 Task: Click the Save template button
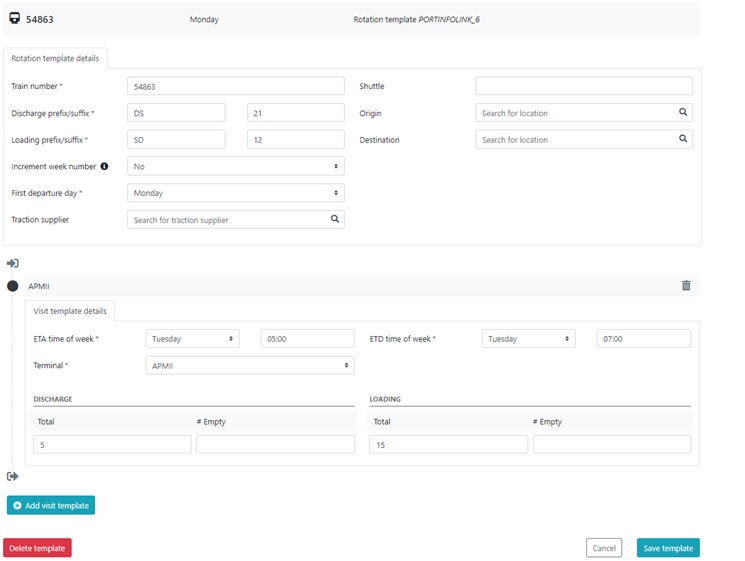point(668,548)
